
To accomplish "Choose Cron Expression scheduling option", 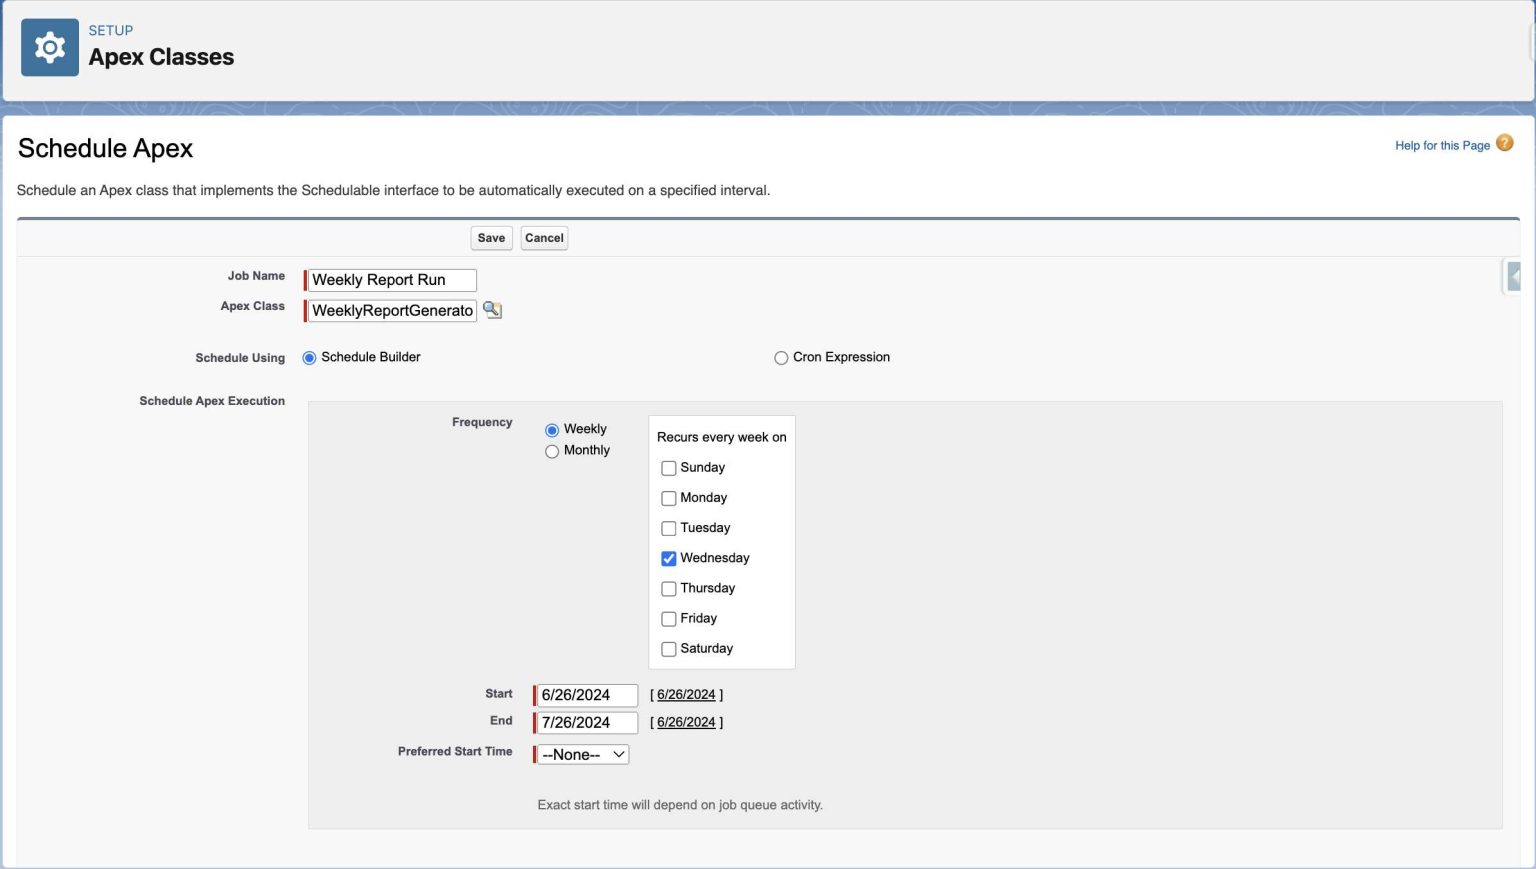I will pyautogui.click(x=781, y=357).
